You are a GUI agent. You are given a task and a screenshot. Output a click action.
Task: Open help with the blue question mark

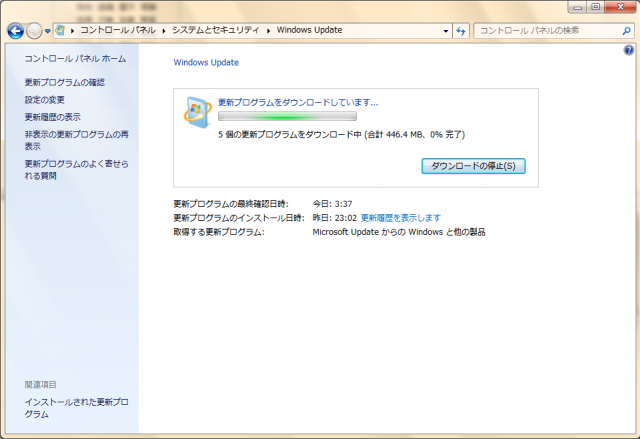pyautogui.click(x=629, y=50)
